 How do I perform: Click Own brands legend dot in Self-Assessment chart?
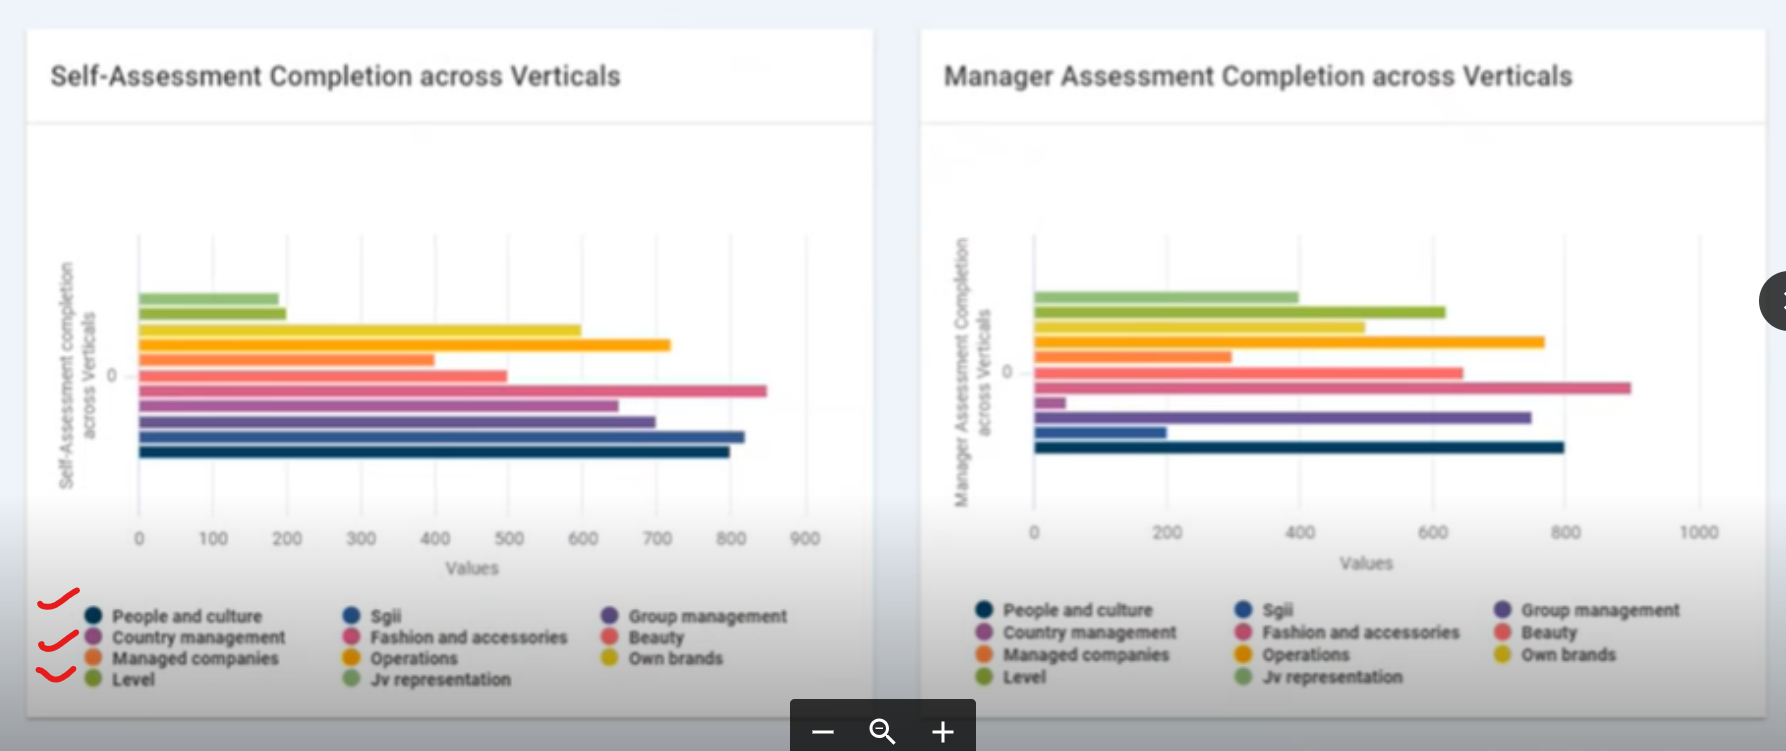609,658
